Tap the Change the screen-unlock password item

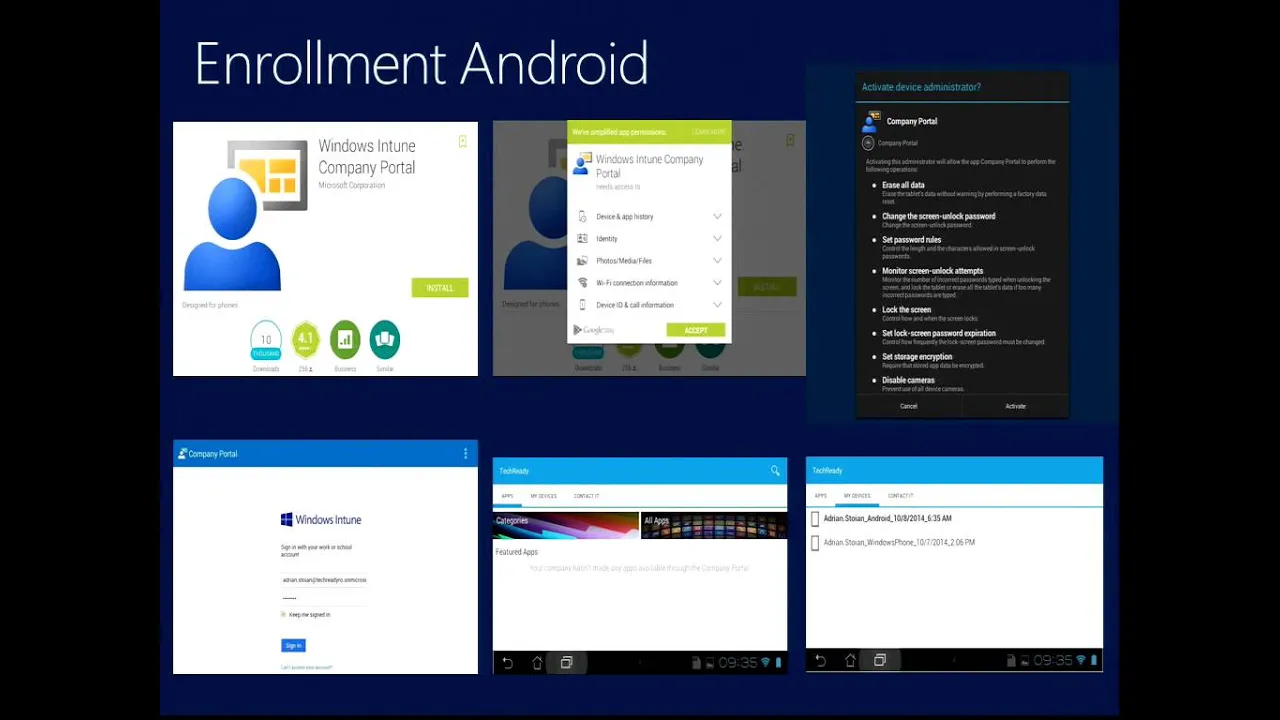938,216
